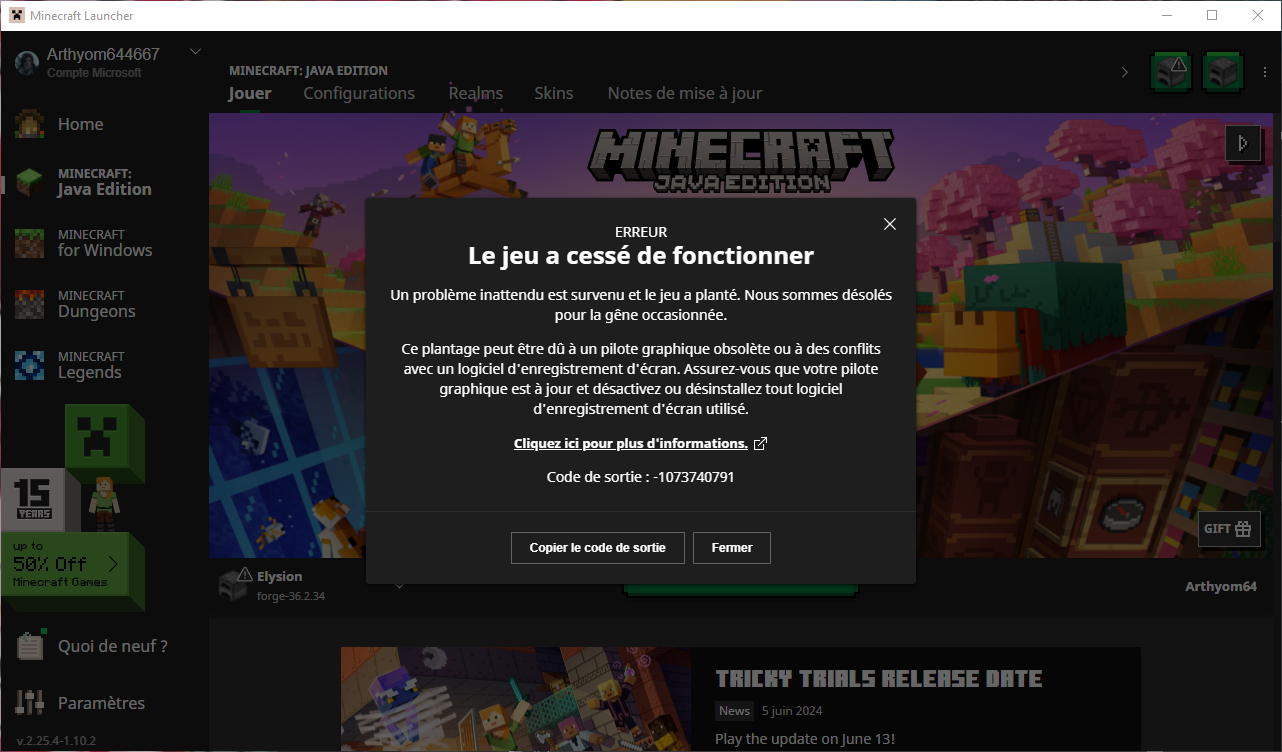Viewport: 1282px width, 752px height.
Task: Select the Minecraft for Windows icon
Action: pyautogui.click(x=29, y=243)
